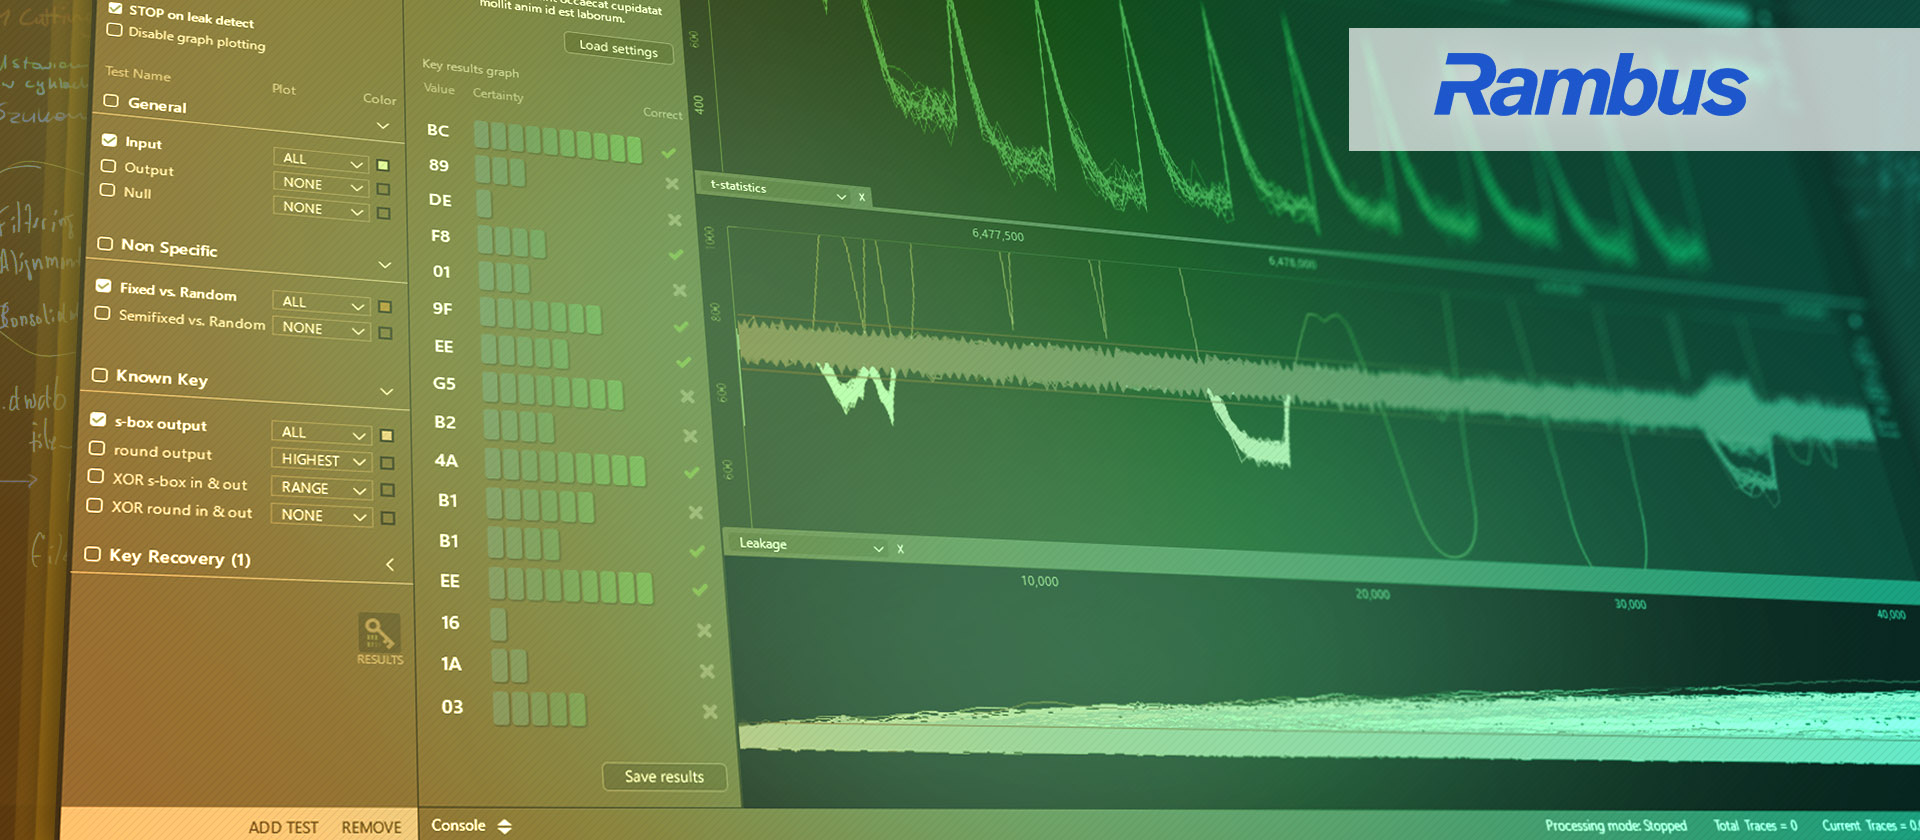
Task: Enable XOR round in & out checkbox
Action: 94,505
